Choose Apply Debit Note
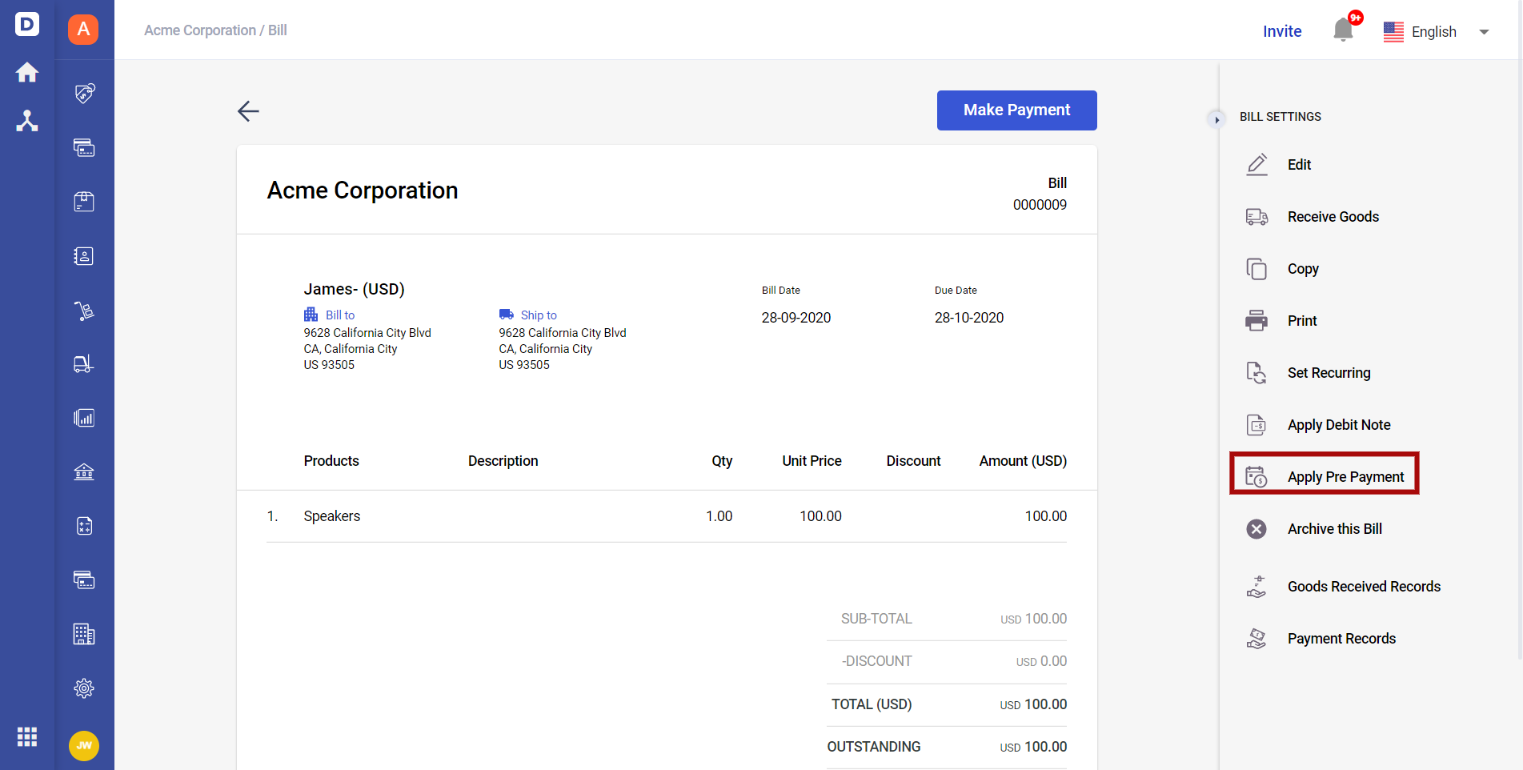Image resolution: width=1523 pixels, height=770 pixels. pos(1339,425)
